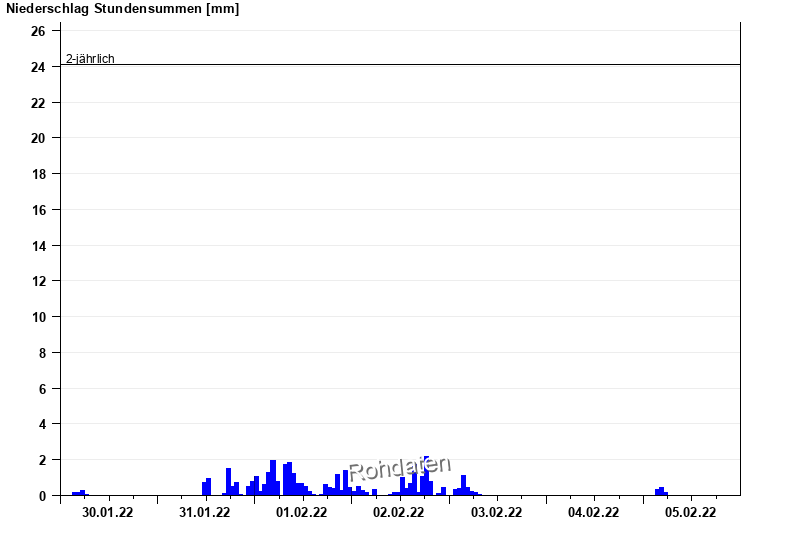Click the small rainfall bars before 05.02.22

(661, 492)
